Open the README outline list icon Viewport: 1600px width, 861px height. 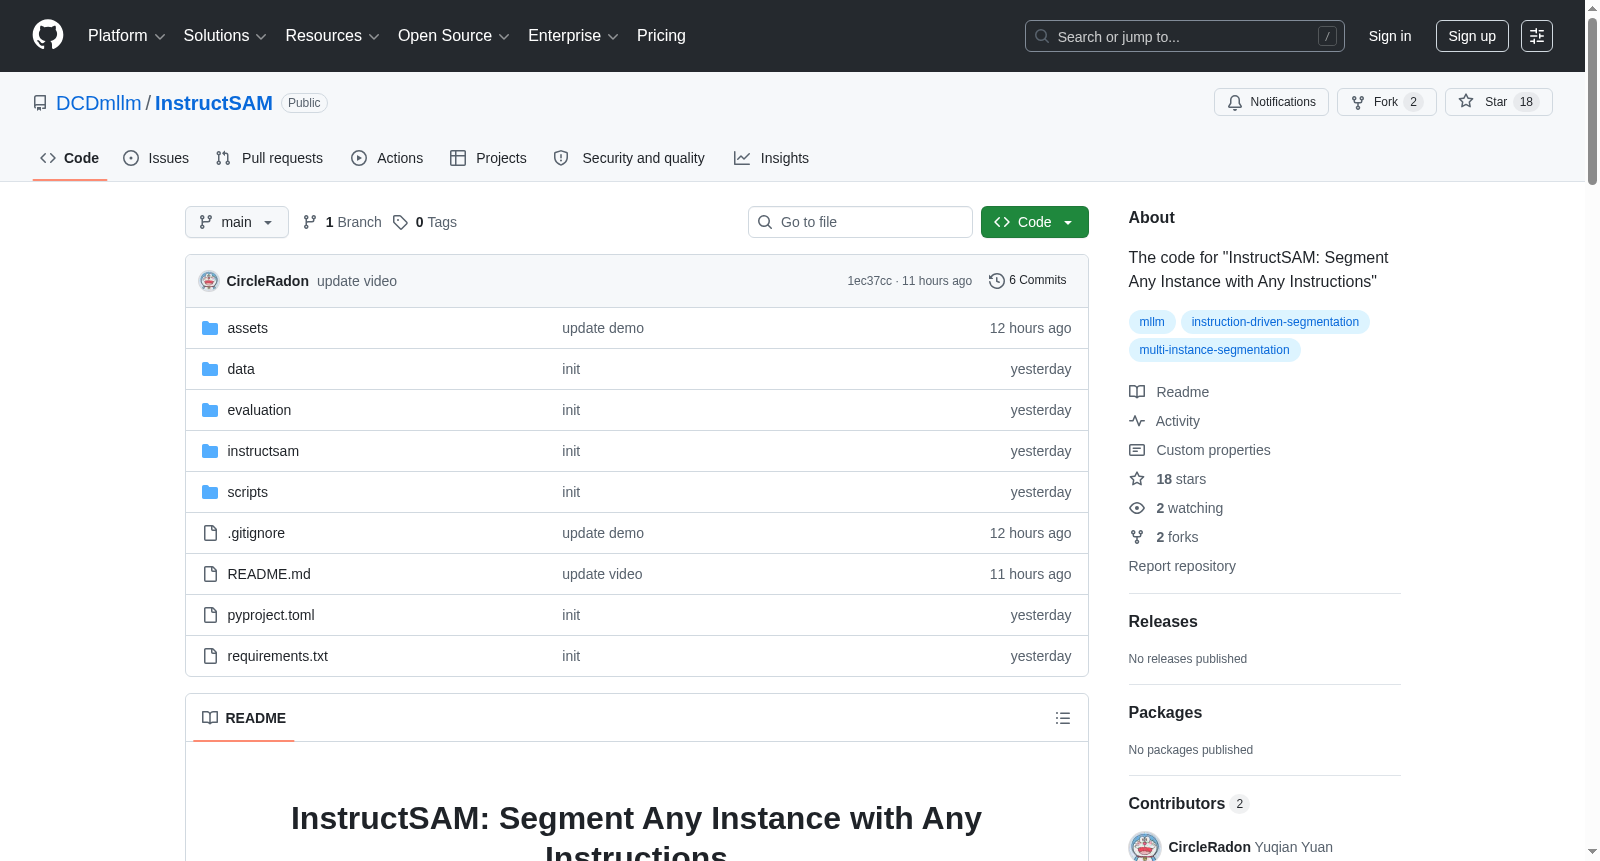(1063, 718)
